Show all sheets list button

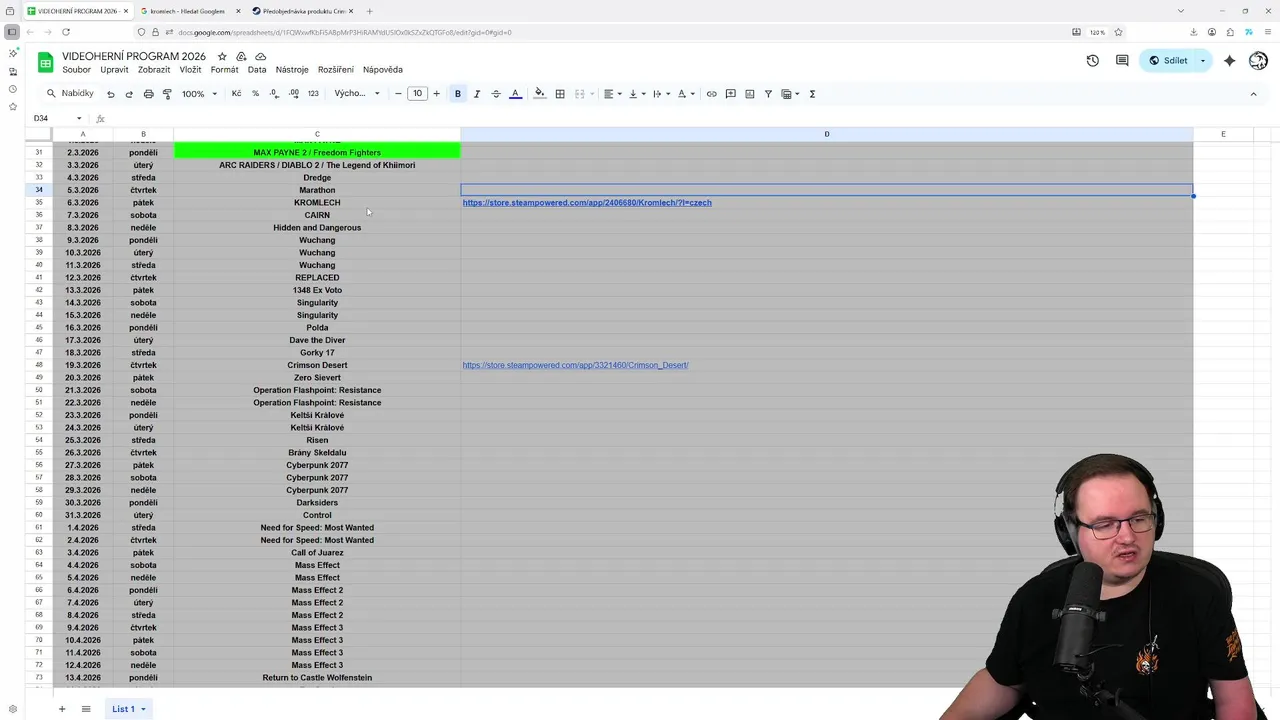pyautogui.click(x=86, y=709)
